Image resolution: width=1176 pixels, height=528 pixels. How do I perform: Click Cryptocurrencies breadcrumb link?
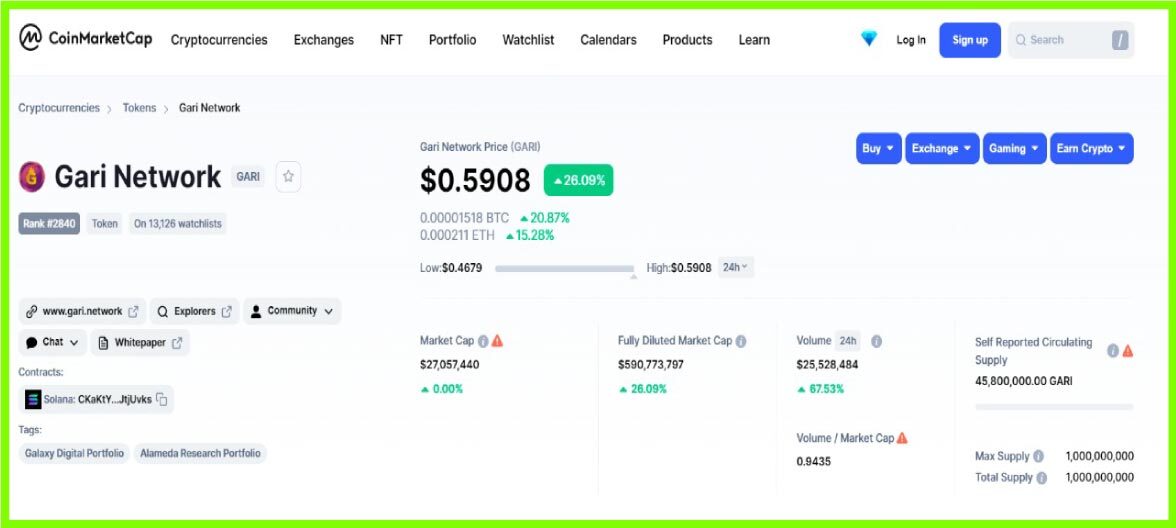coord(58,108)
